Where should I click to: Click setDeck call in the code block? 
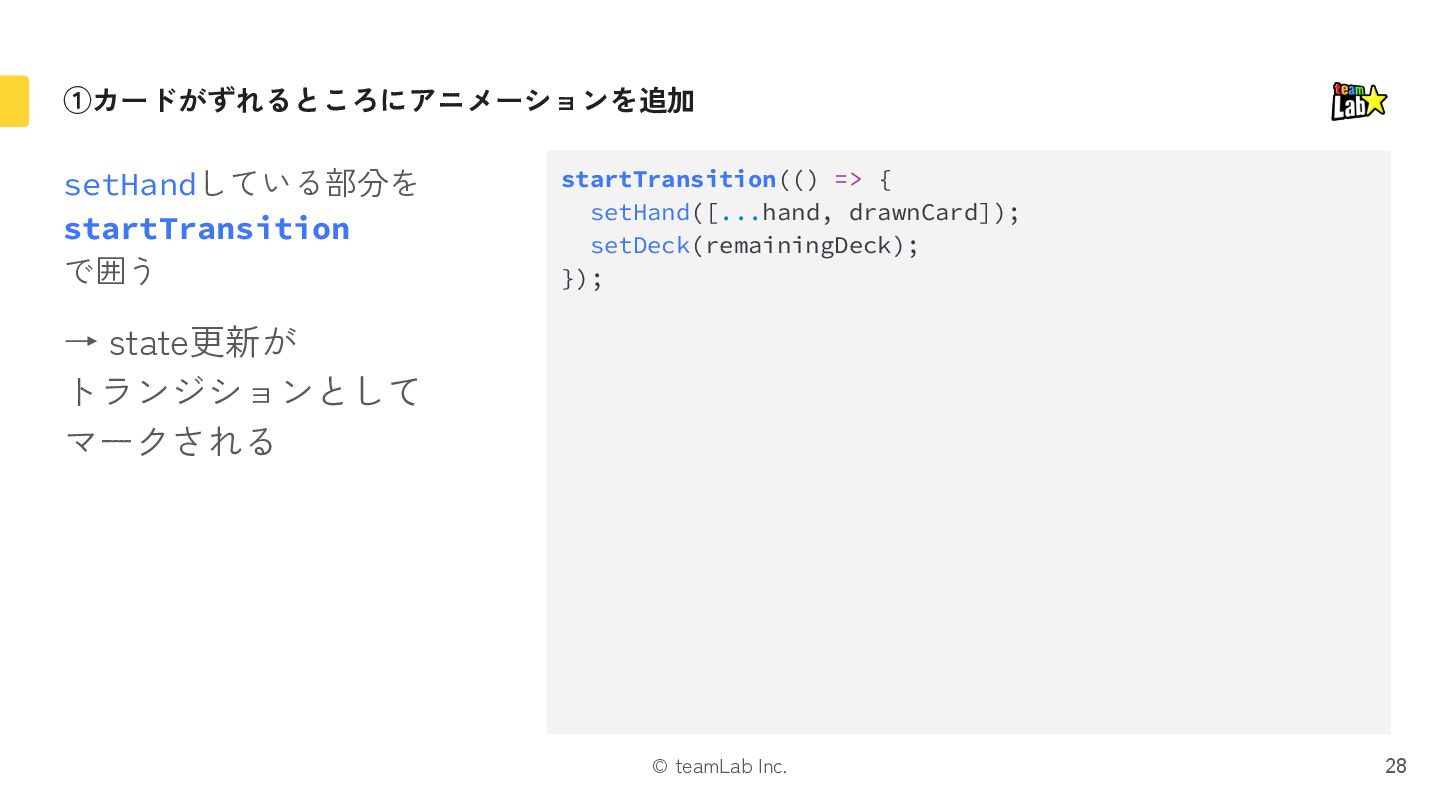click(x=639, y=246)
